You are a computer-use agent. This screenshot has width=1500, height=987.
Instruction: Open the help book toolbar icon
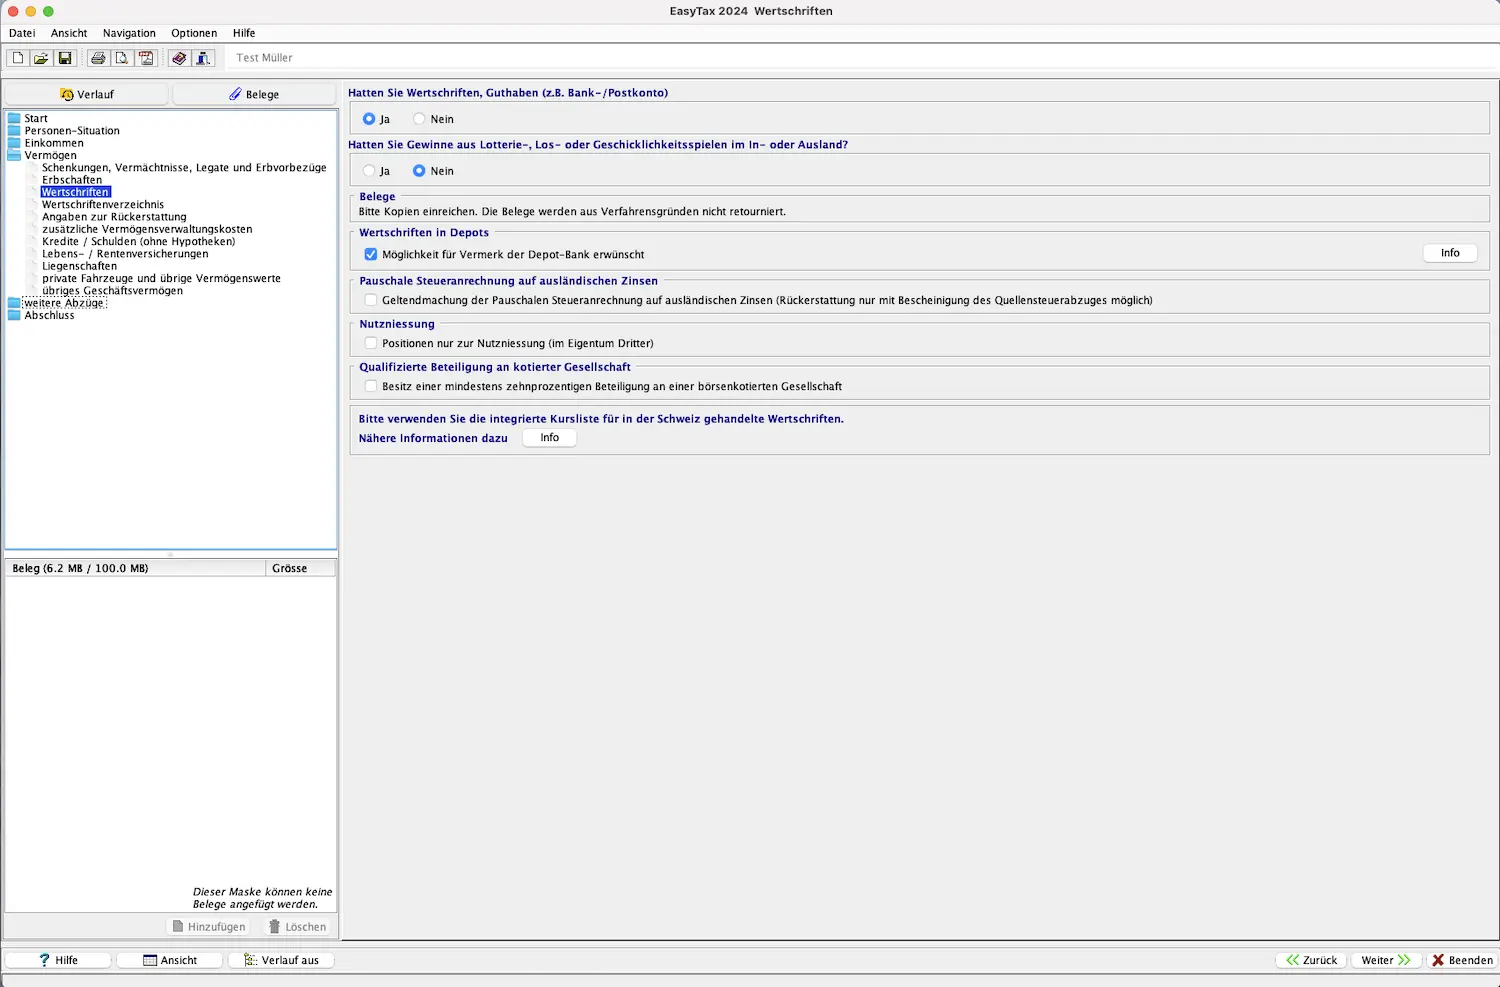(179, 58)
